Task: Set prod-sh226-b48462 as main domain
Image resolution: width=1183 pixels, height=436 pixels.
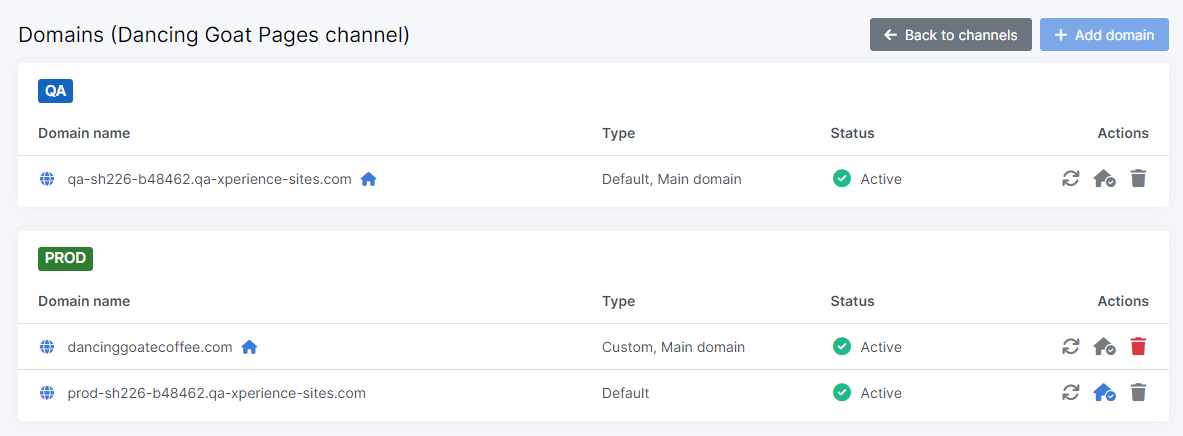Action: pyautogui.click(x=1104, y=393)
